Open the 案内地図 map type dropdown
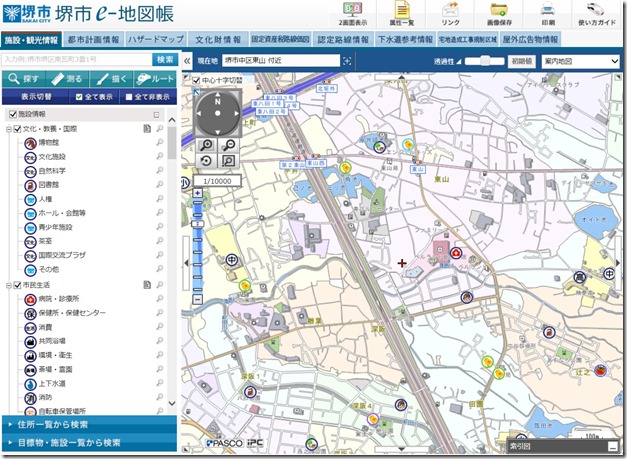 tap(581, 61)
